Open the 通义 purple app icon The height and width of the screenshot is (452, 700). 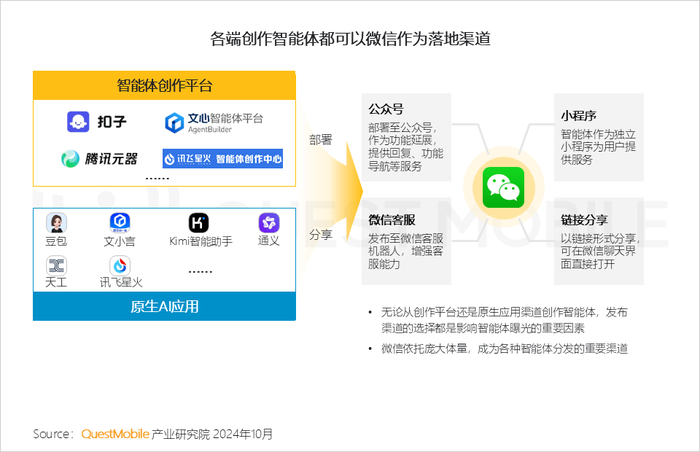[269, 223]
